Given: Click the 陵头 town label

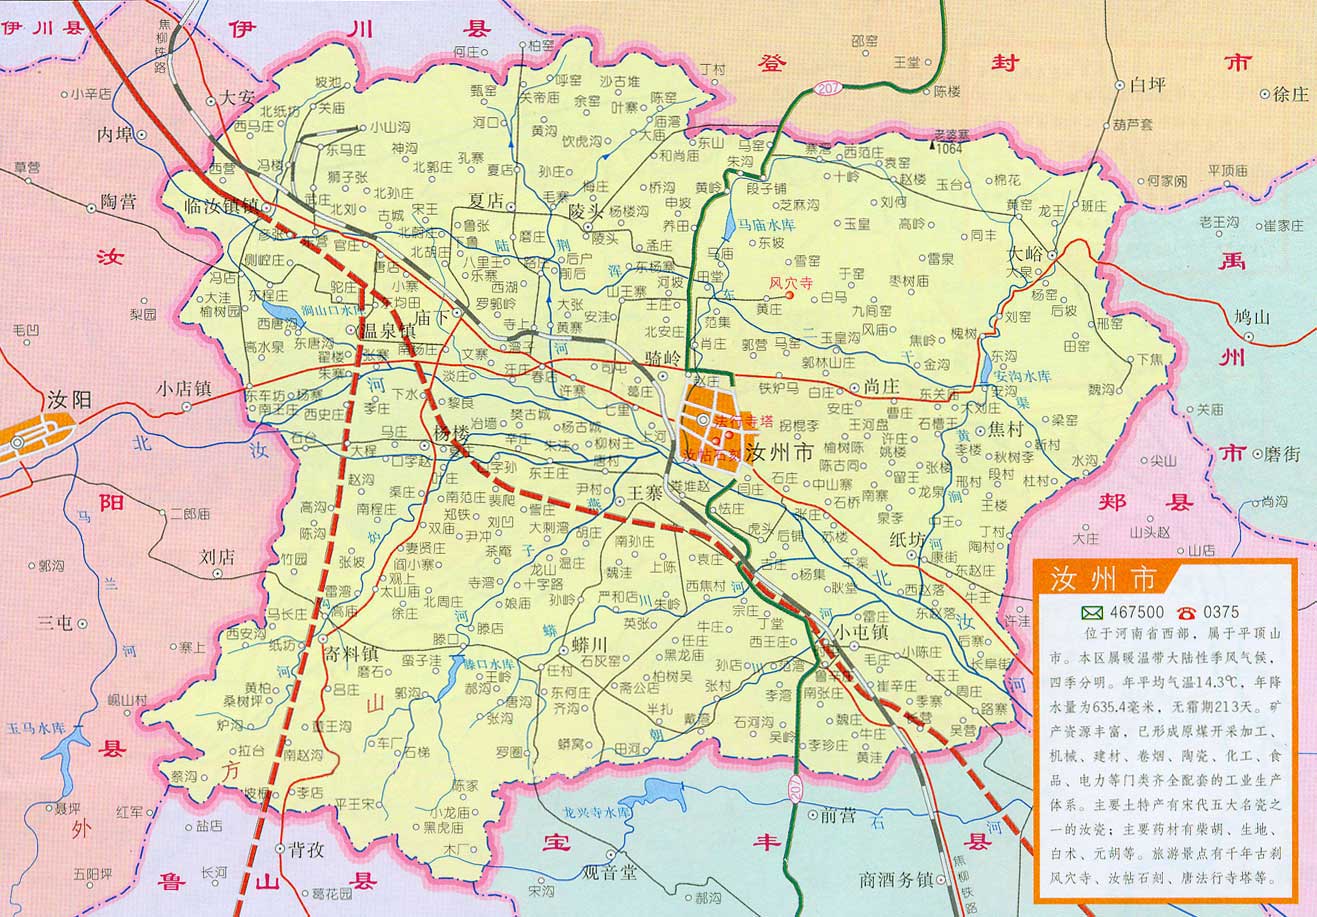Looking at the screenshot, I should (x=587, y=212).
